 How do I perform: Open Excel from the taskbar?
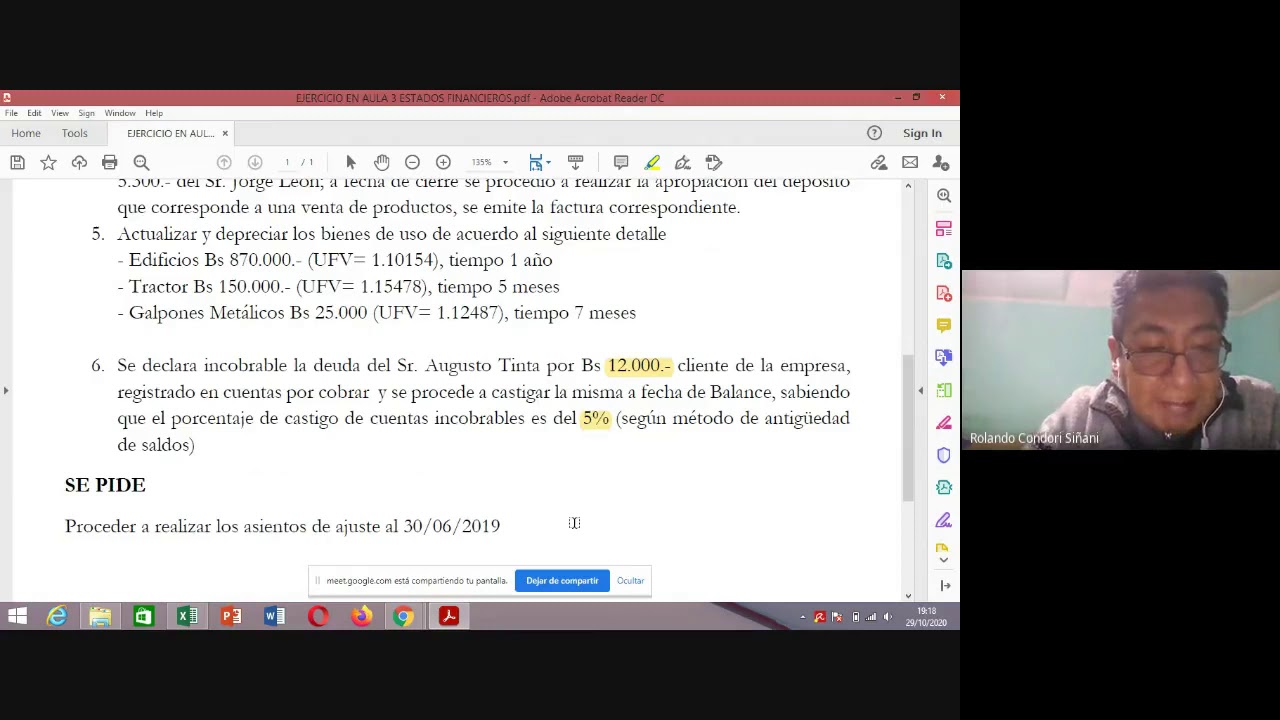(187, 616)
